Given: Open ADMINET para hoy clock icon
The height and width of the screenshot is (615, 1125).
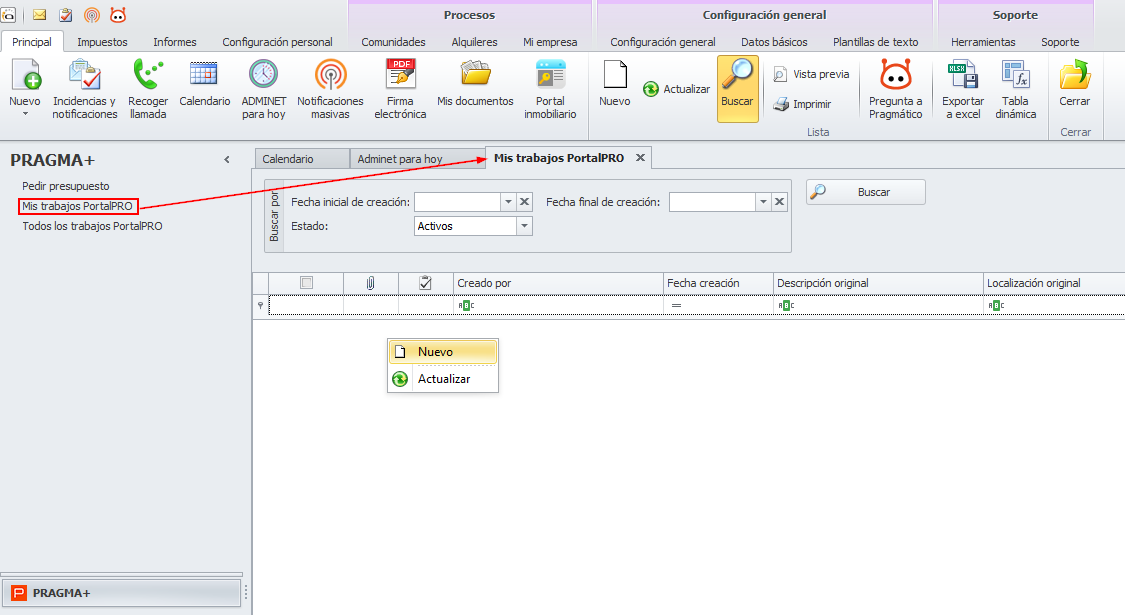Looking at the screenshot, I should tap(263, 75).
